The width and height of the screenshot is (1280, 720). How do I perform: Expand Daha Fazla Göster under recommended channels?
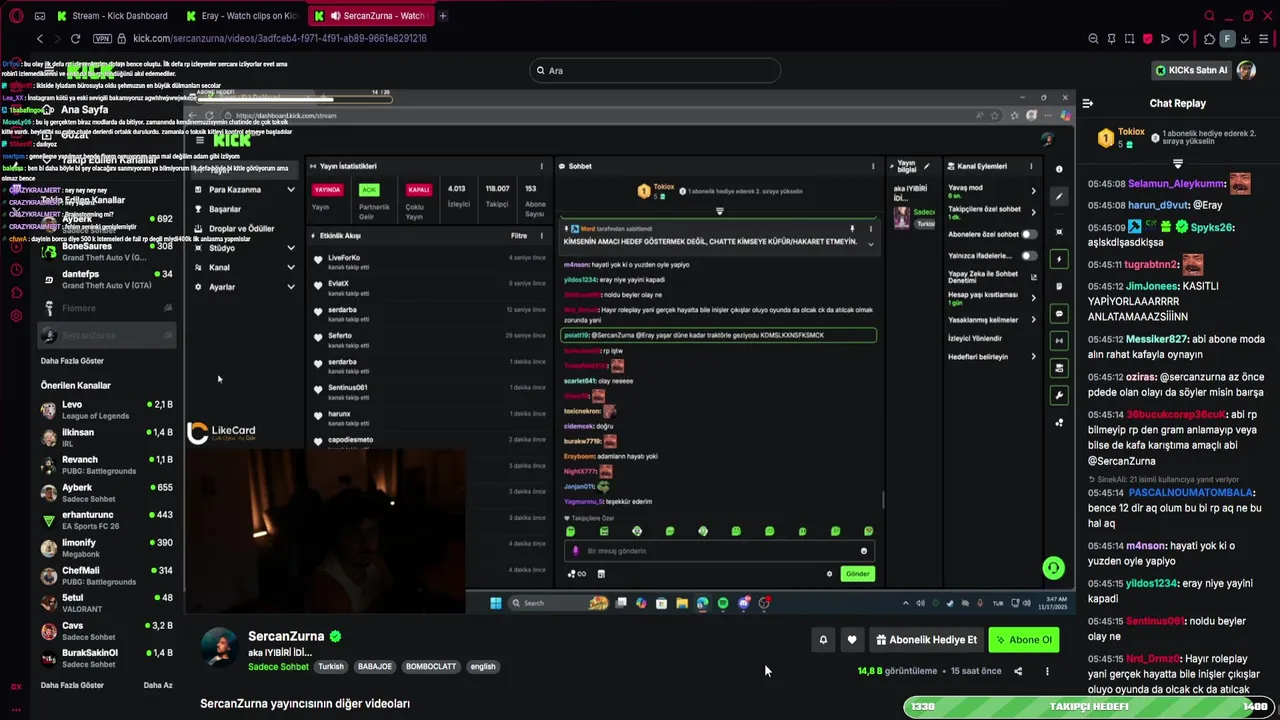pyautogui.click(x=72, y=685)
